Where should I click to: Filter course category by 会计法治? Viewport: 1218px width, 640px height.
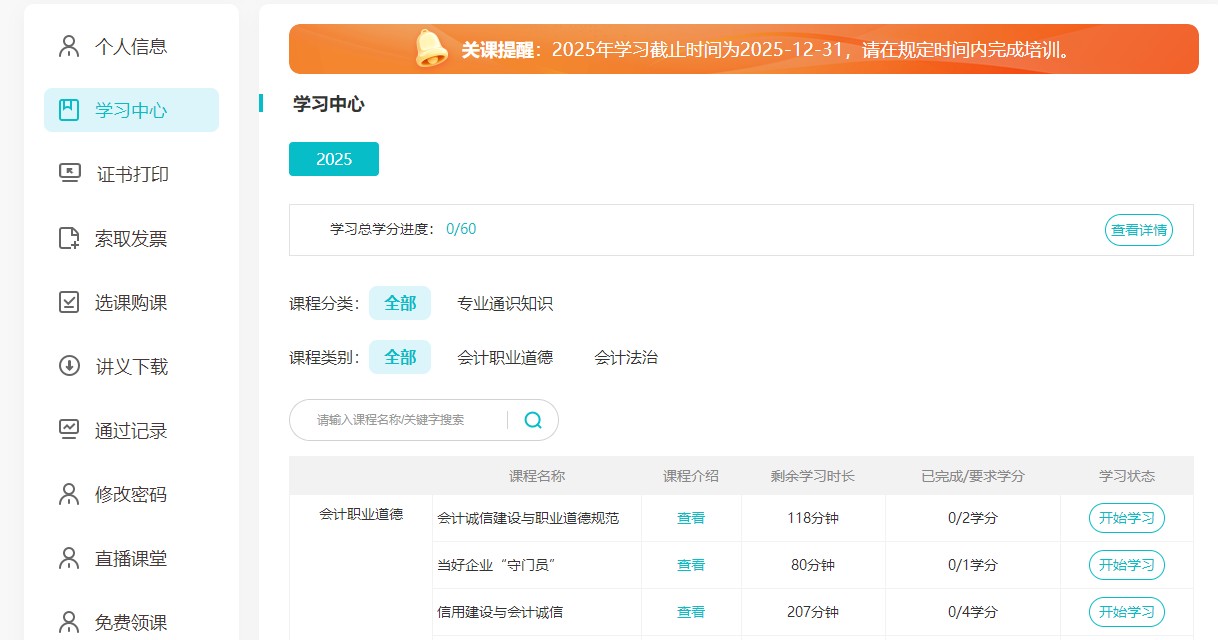(x=626, y=357)
